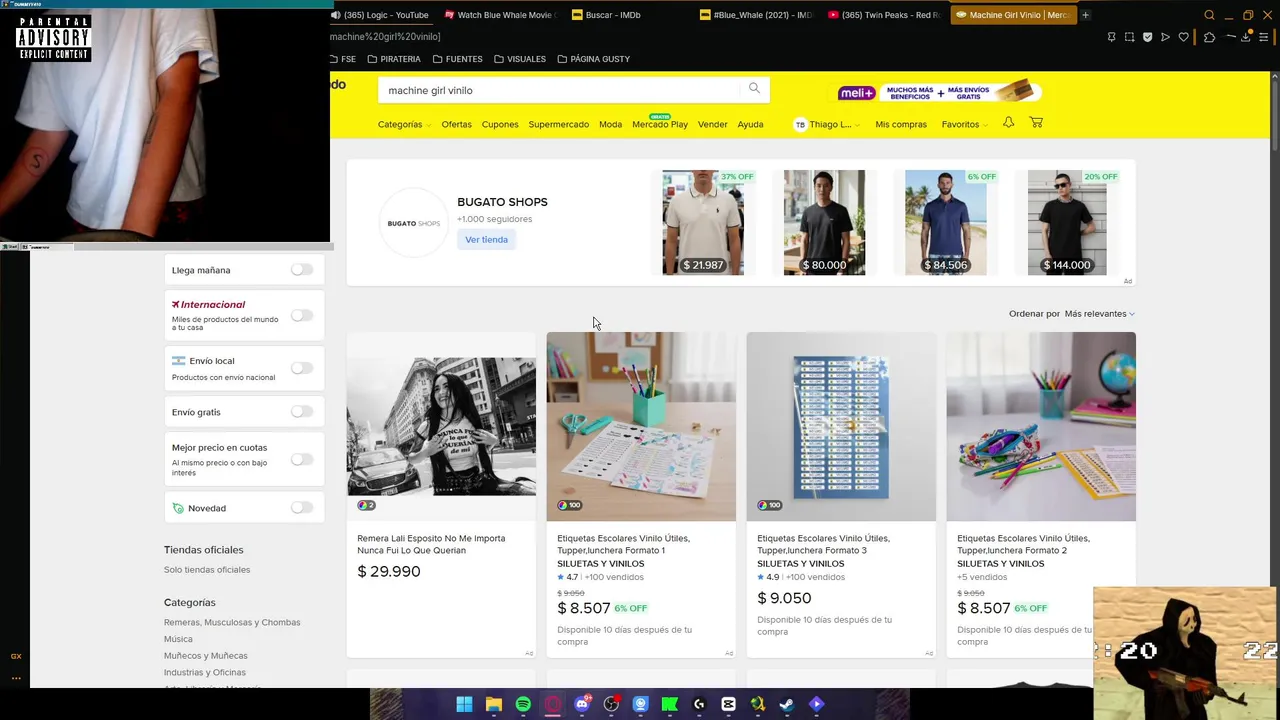Open Remeras, Musculosas y Chombas category
This screenshot has height=720, width=1280.
click(x=232, y=622)
